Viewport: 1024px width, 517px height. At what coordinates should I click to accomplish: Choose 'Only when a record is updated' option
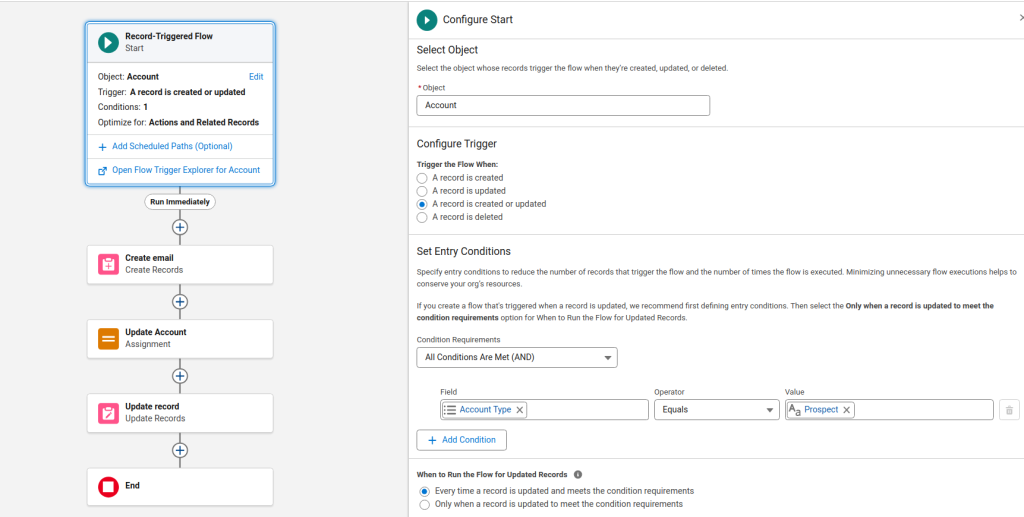[424, 504]
